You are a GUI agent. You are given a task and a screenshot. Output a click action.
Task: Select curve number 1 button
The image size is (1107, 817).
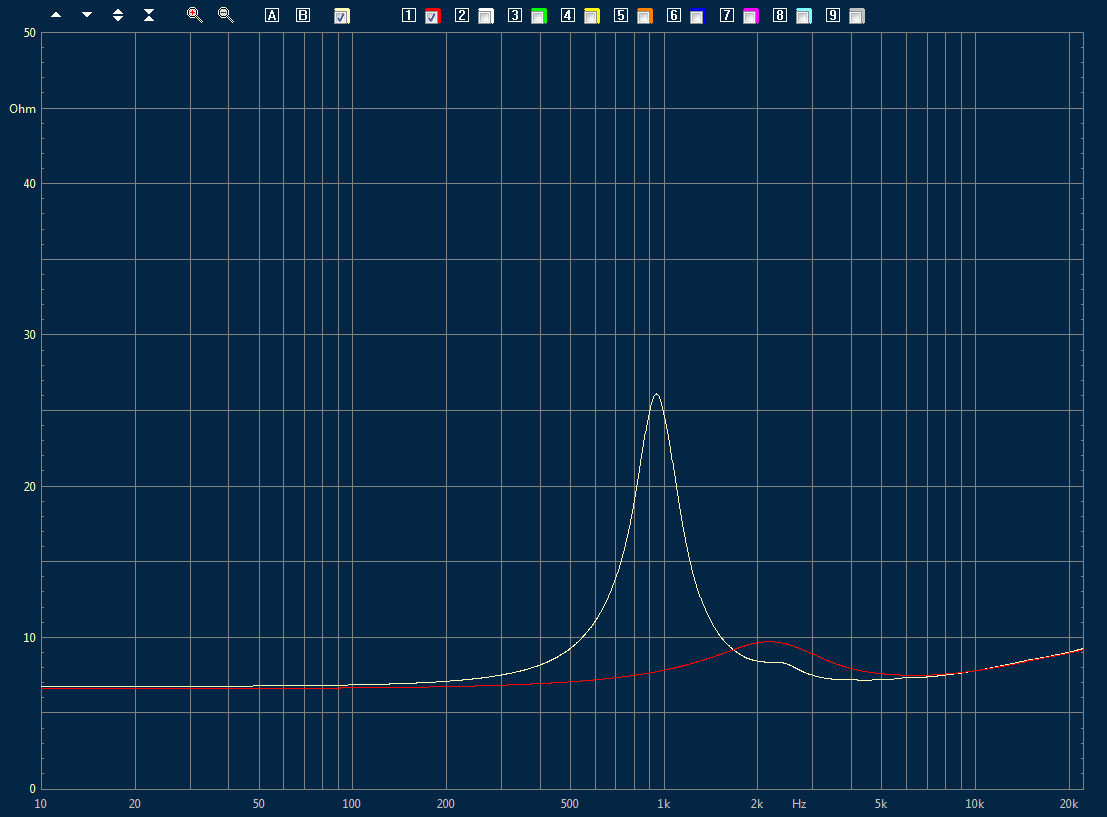point(408,16)
